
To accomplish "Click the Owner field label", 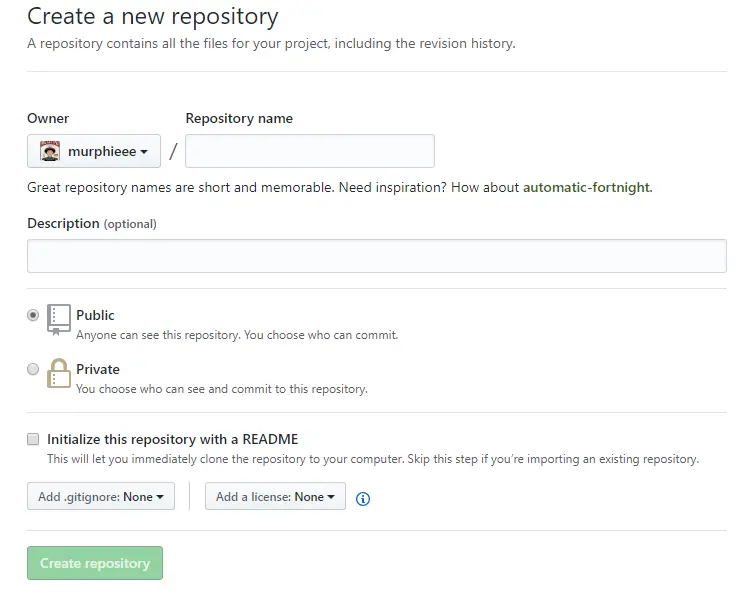I will pyautogui.click(x=48, y=118).
